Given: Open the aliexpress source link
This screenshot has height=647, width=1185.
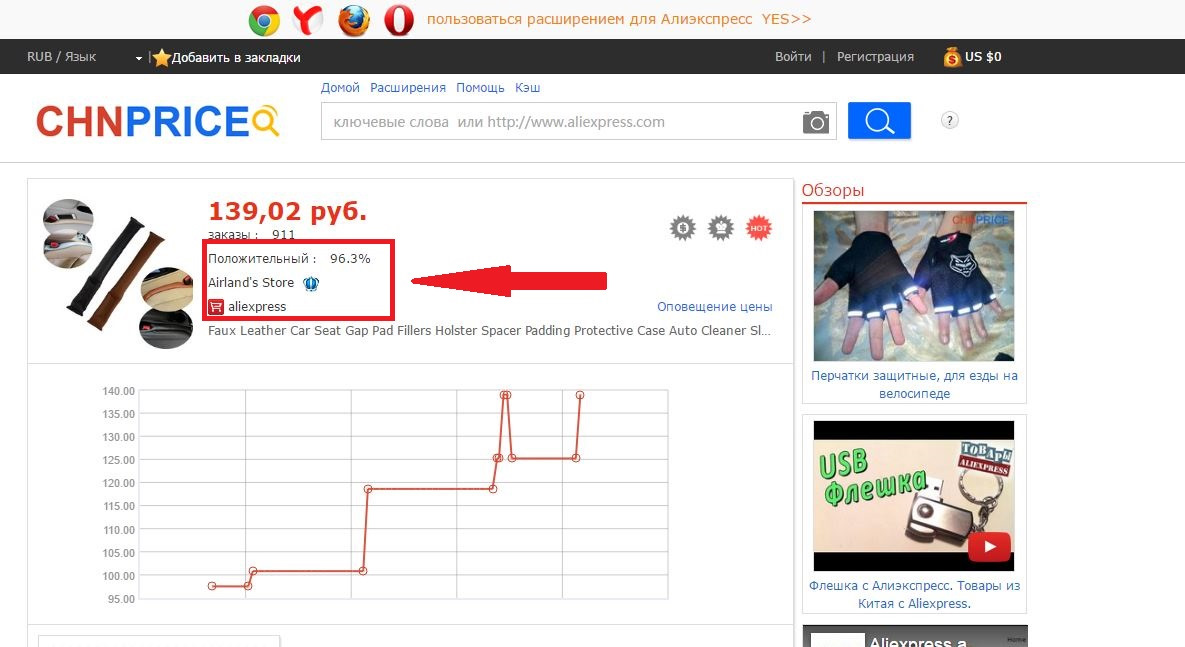Looking at the screenshot, I should (257, 307).
